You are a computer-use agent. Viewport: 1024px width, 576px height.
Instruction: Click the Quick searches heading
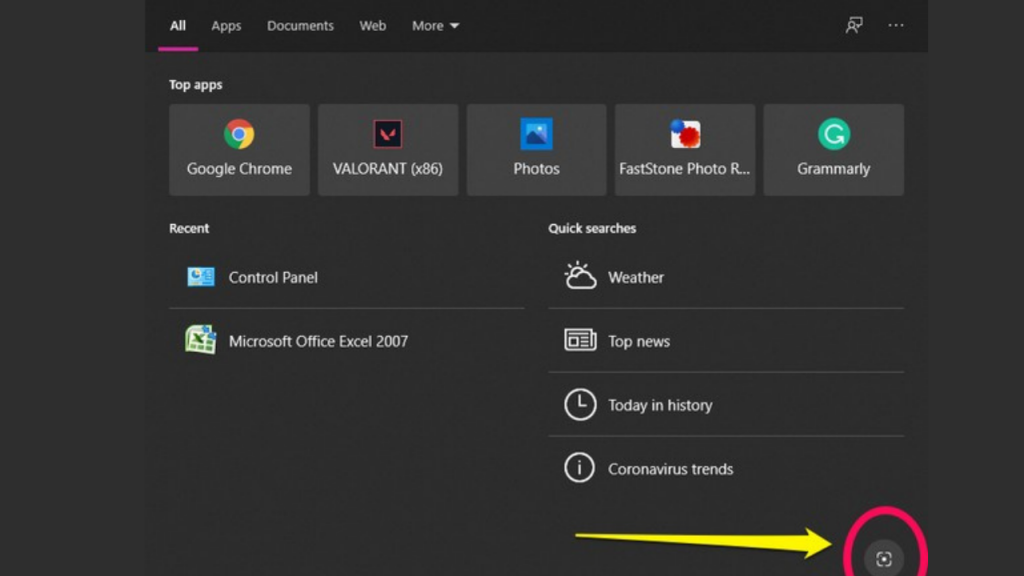coord(592,228)
